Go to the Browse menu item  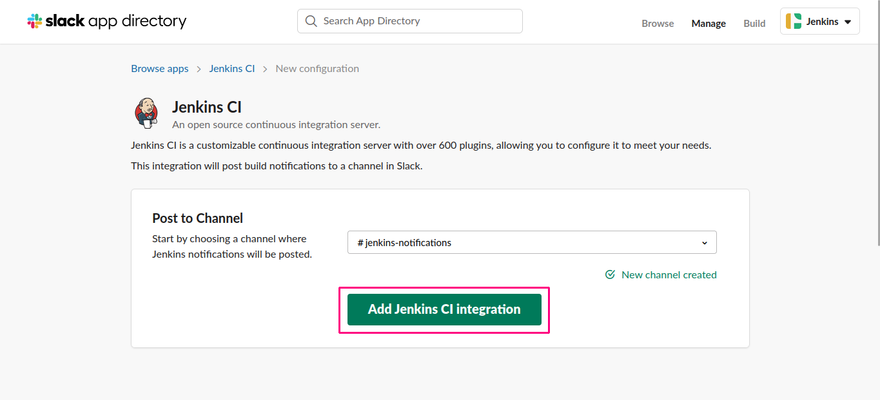(x=658, y=24)
